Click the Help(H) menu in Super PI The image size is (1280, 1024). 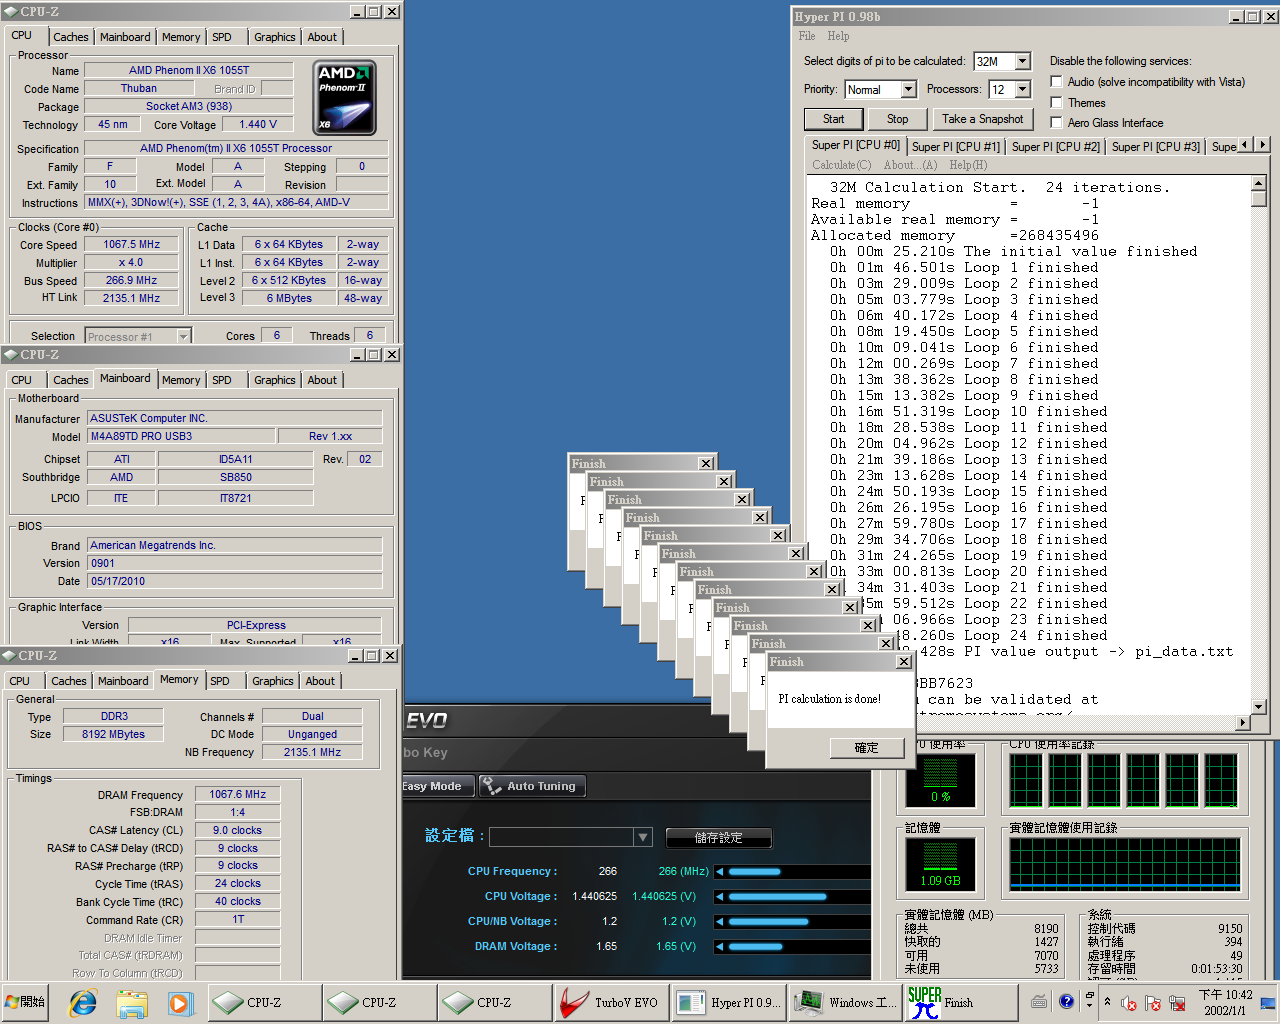(968, 165)
